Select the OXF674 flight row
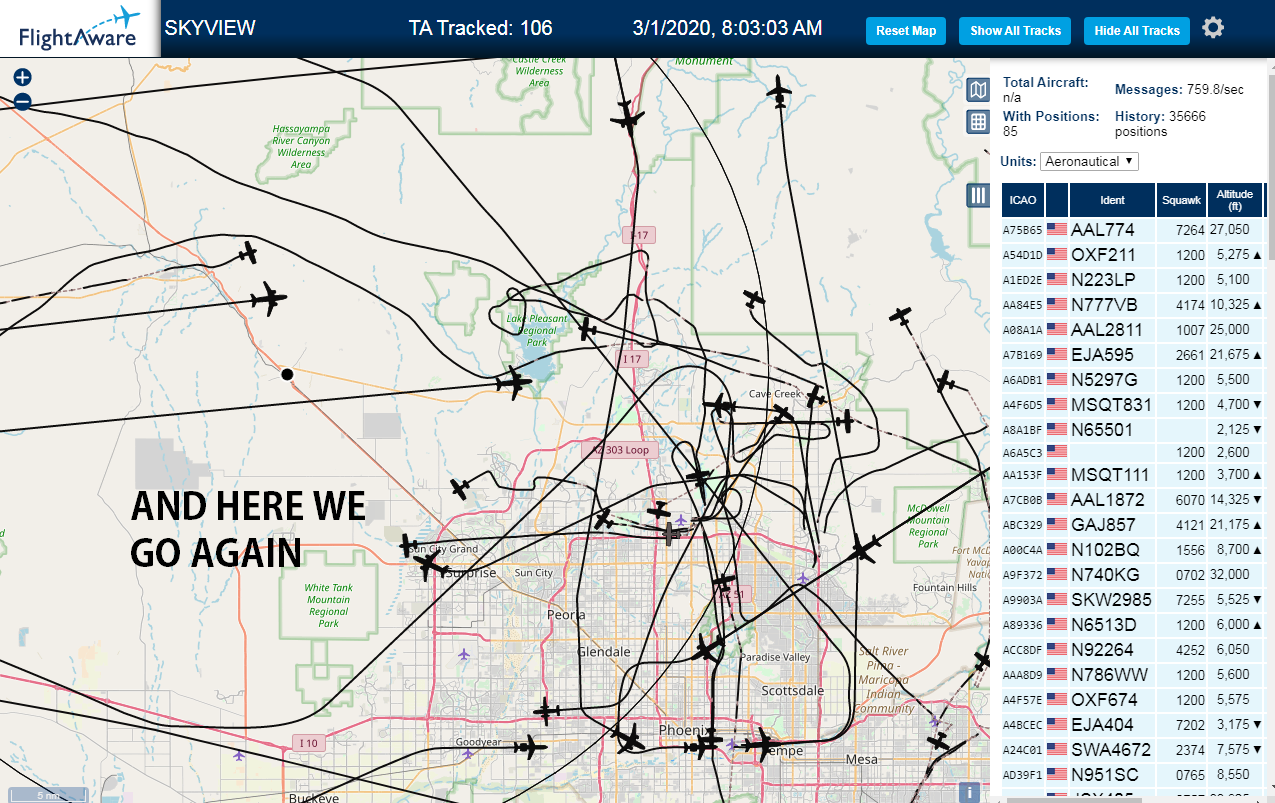 [x=1132, y=700]
